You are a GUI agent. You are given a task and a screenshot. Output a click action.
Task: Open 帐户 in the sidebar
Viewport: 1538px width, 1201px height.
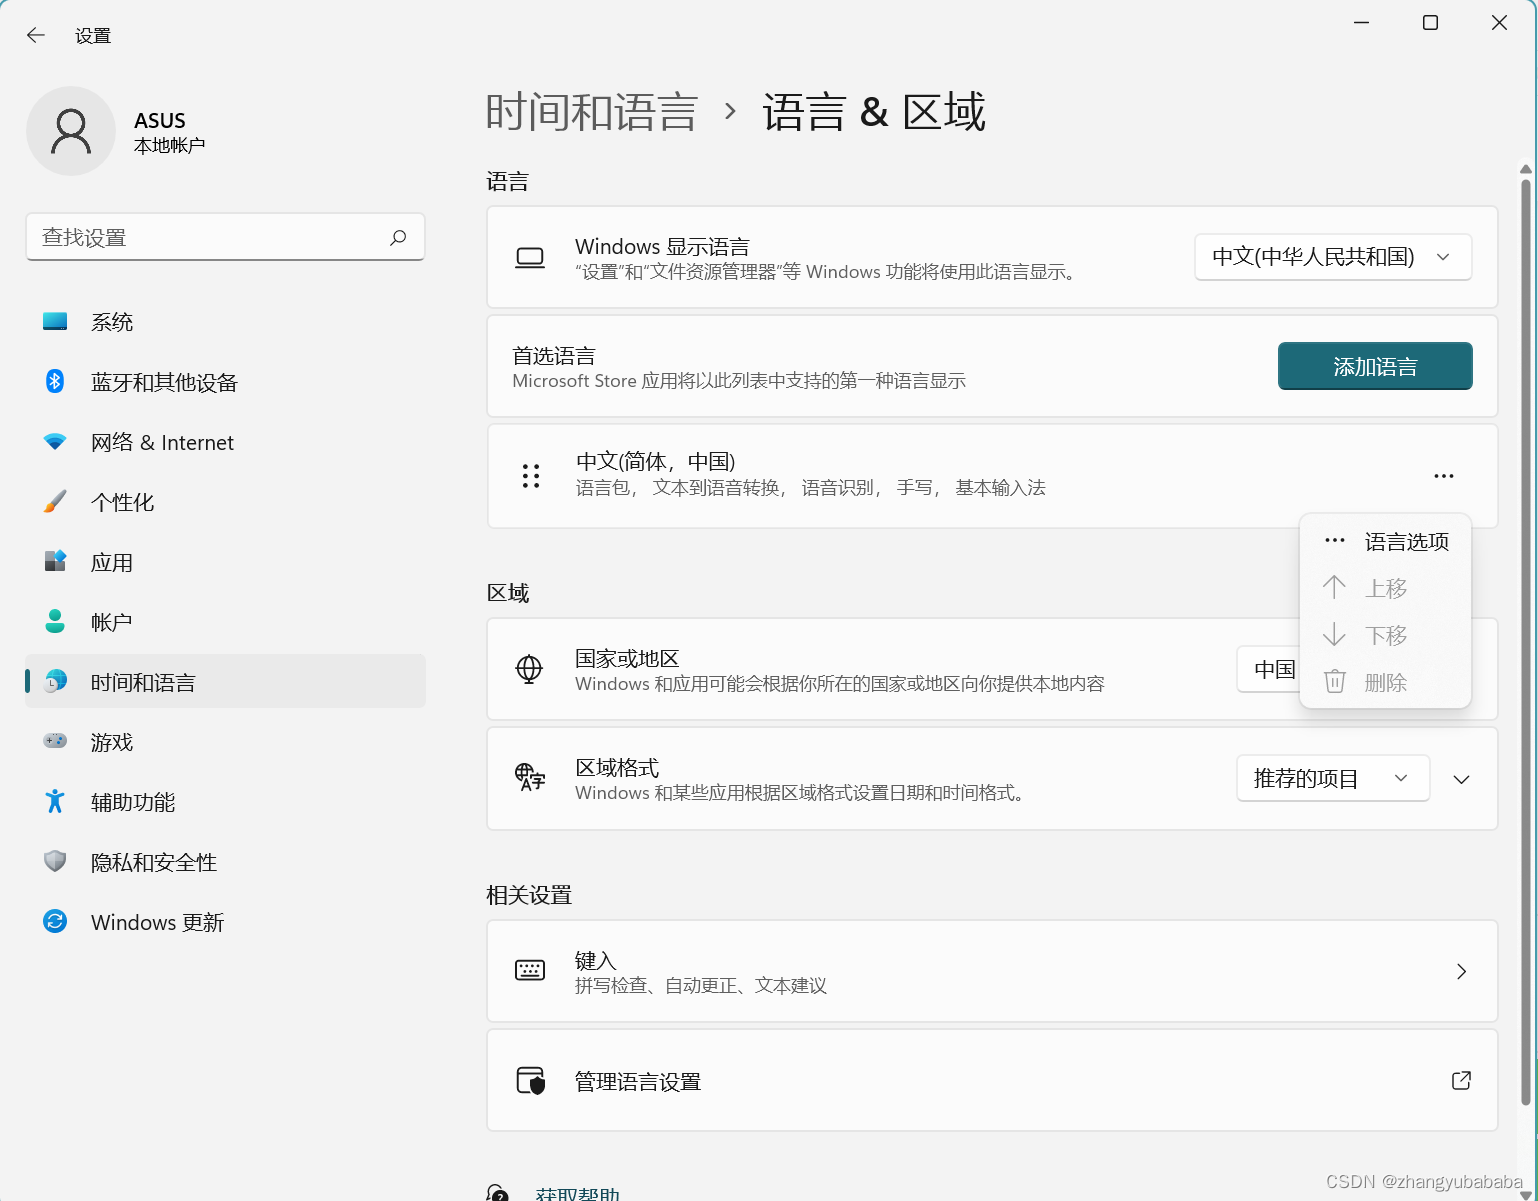tap(226, 622)
